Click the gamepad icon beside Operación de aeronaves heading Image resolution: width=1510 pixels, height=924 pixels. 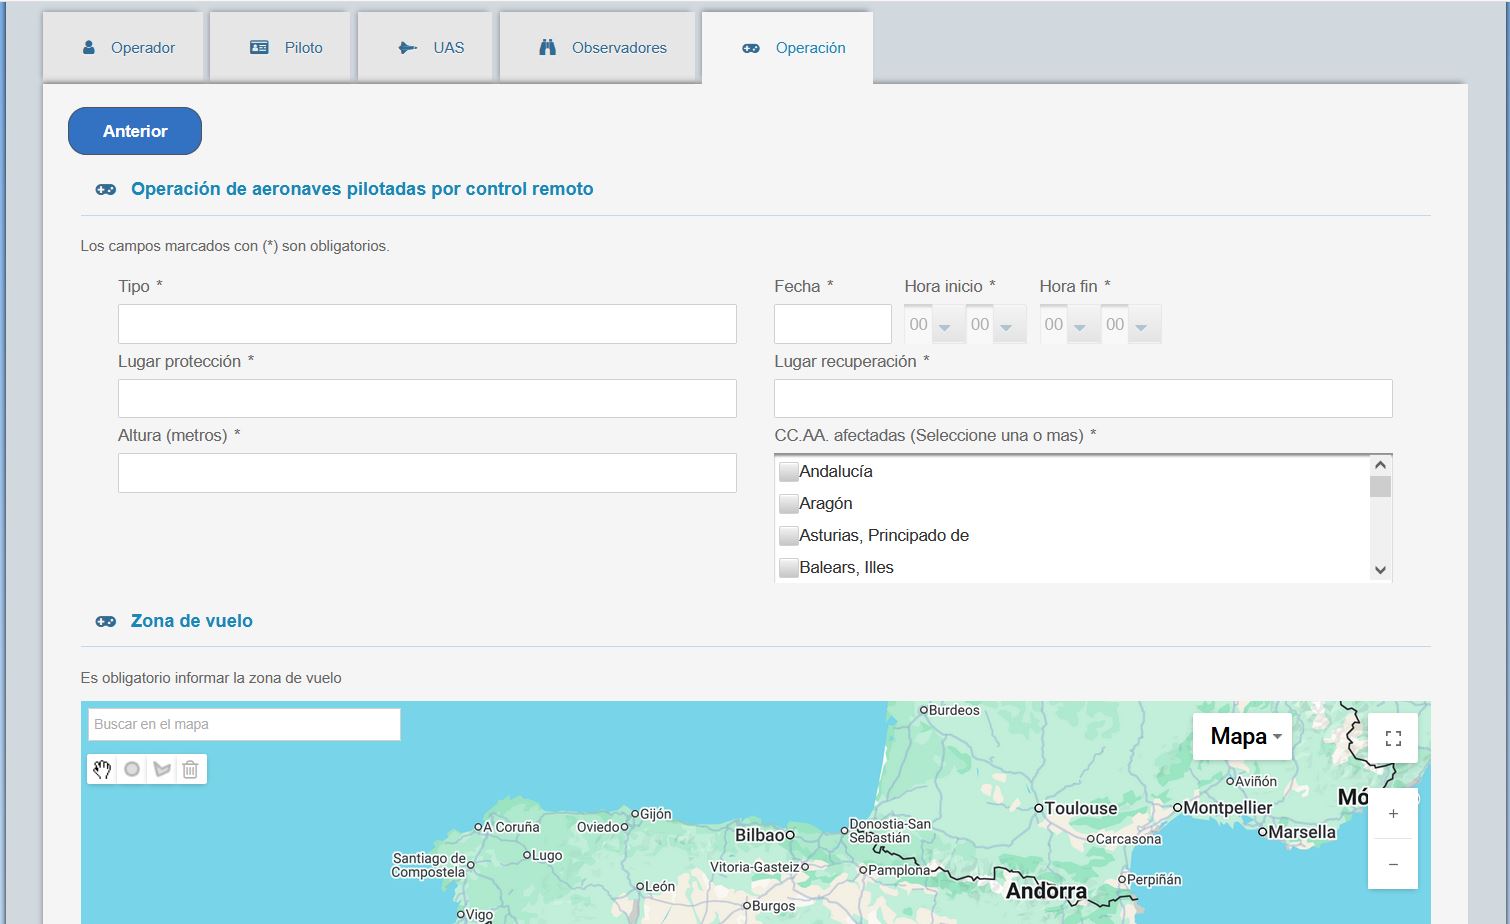[105, 189]
